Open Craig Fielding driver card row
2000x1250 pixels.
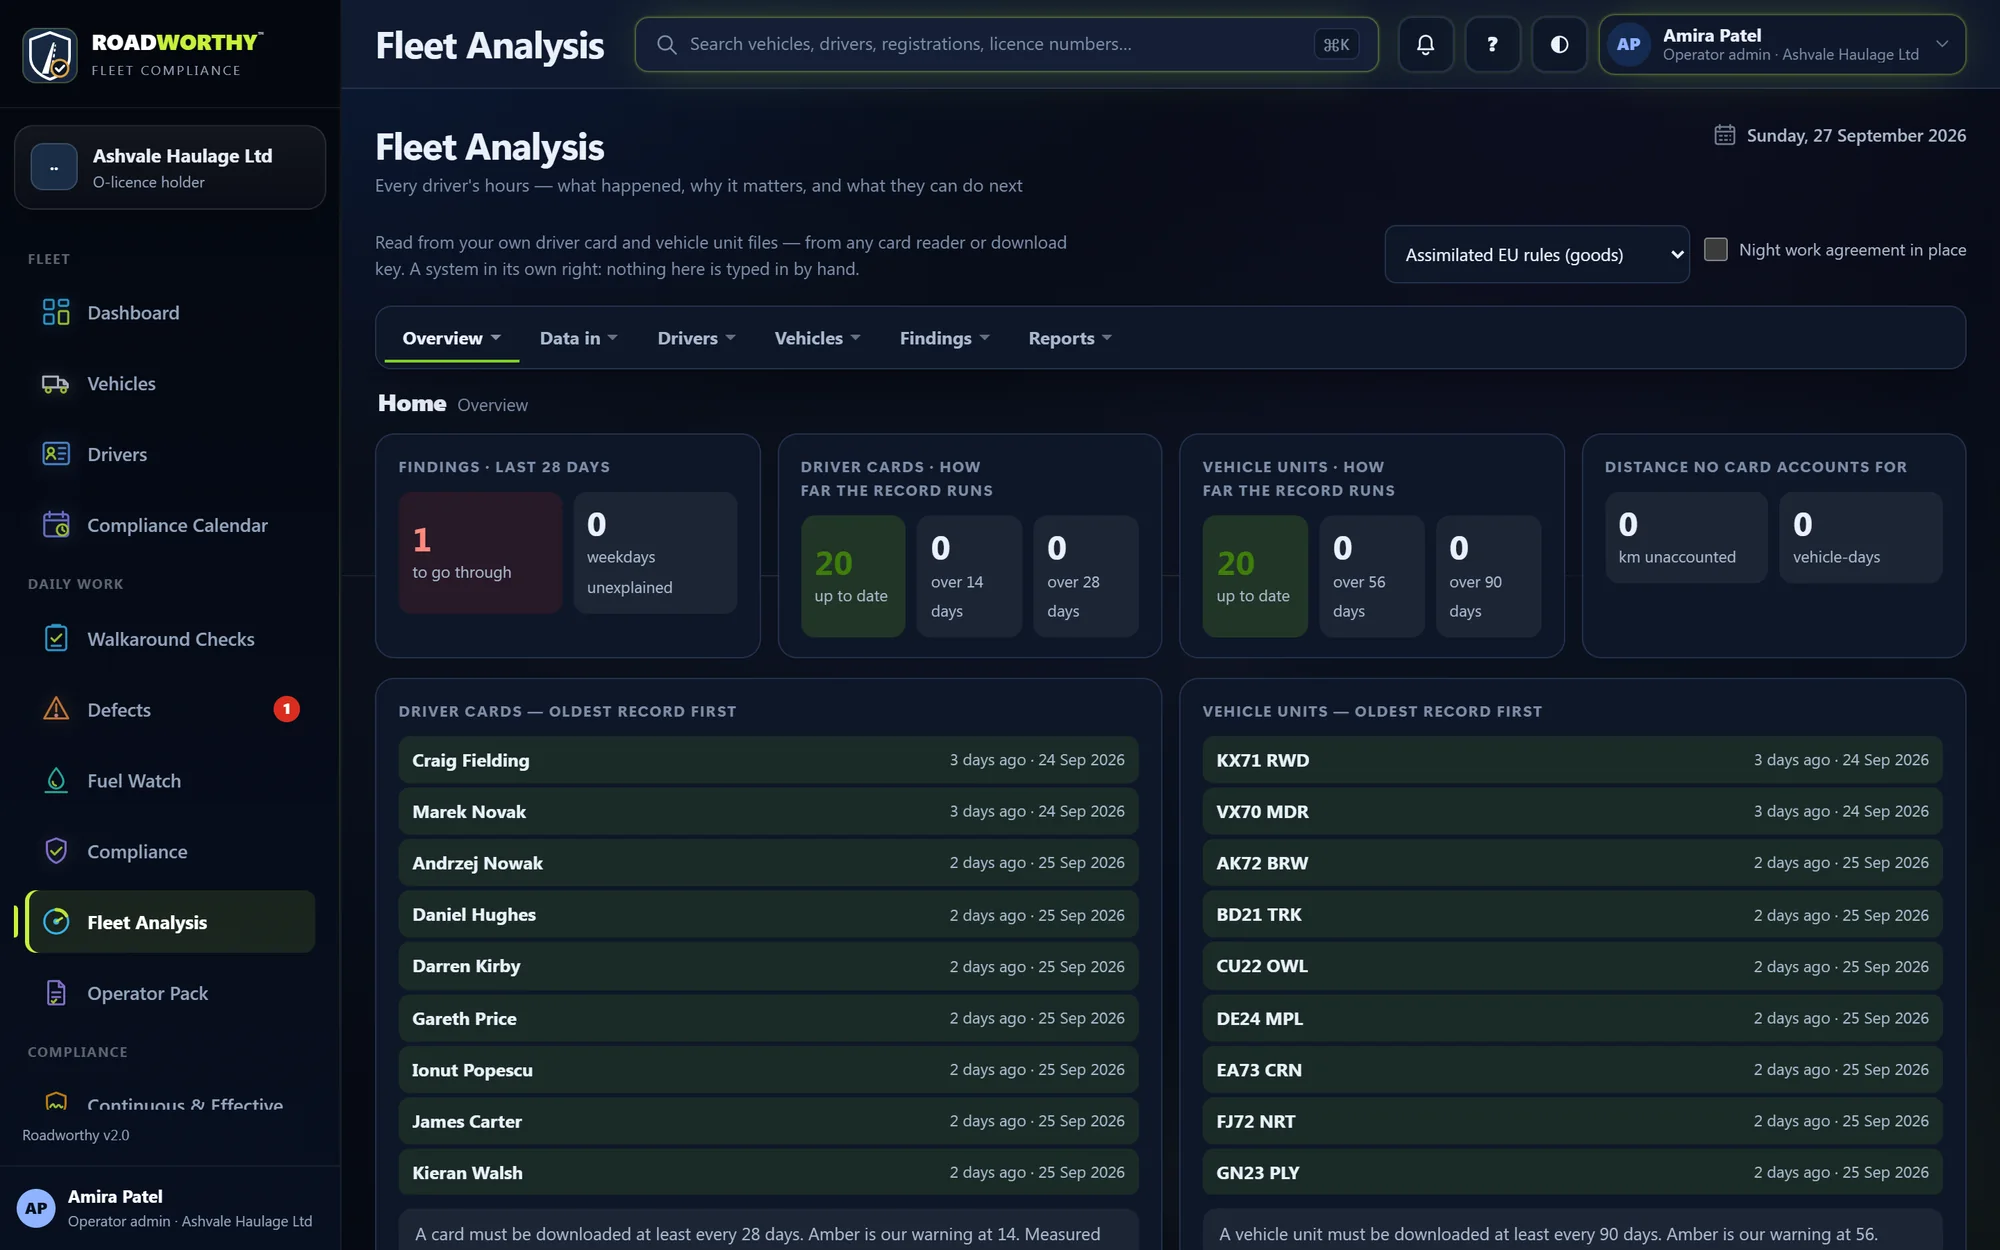click(768, 760)
